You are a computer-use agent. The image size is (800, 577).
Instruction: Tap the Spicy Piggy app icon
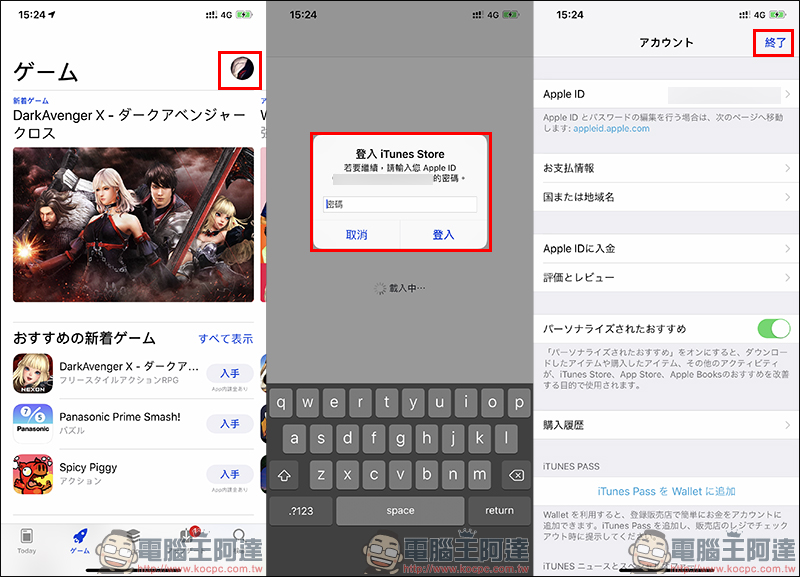tap(33, 474)
